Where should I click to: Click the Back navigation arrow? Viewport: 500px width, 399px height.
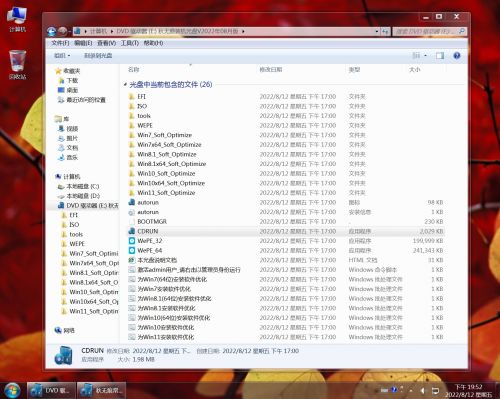[x=51, y=31]
